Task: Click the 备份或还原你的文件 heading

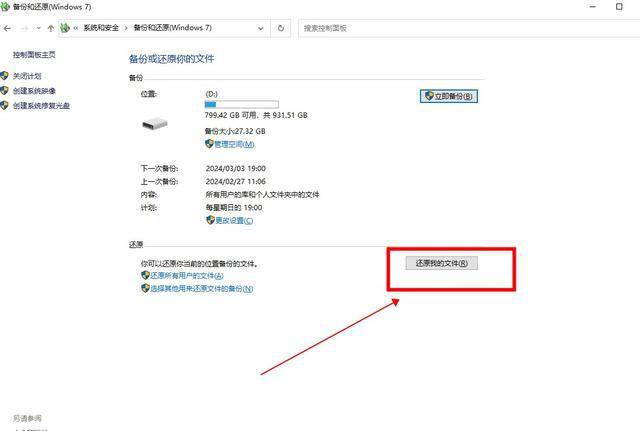Action: 171,59
